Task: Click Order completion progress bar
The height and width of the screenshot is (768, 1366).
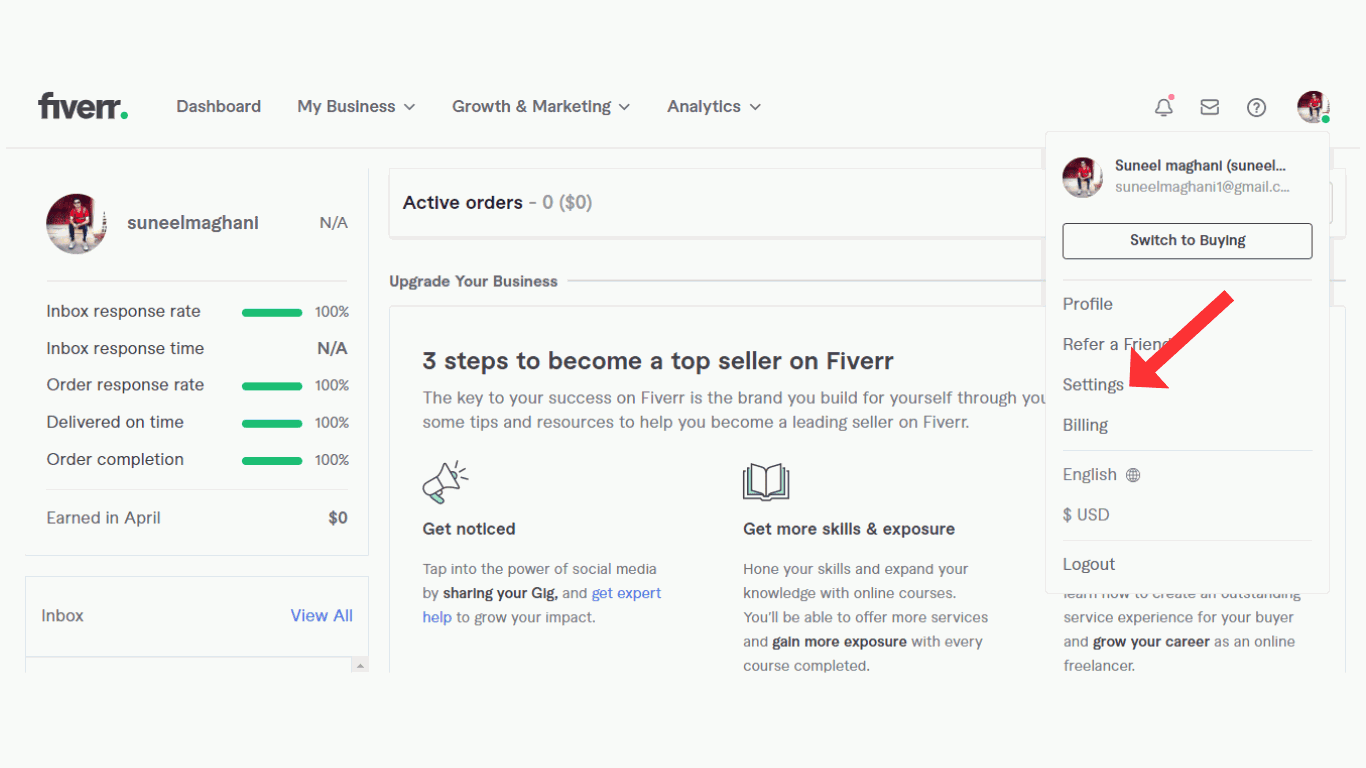Action: coord(272,460)
